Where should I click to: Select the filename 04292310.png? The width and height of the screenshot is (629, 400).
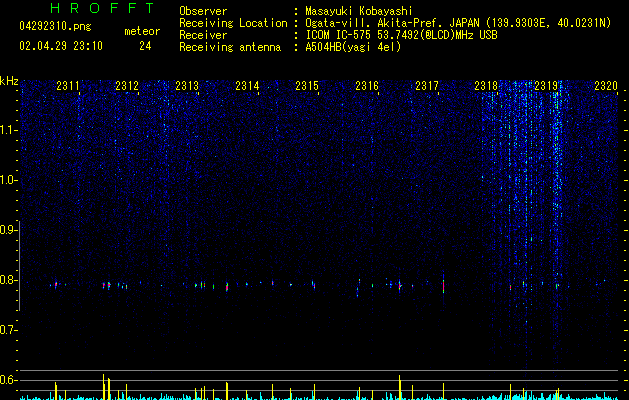pyautogui.click(x=55, y=26)
